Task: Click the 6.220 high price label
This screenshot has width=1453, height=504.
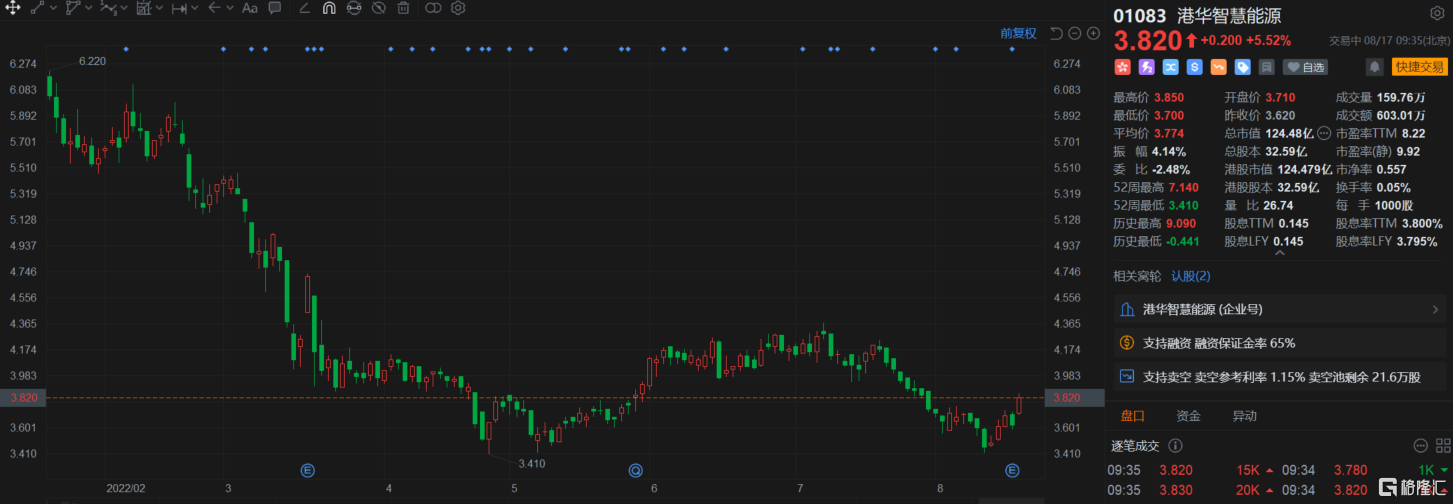Action: (92, 61)
